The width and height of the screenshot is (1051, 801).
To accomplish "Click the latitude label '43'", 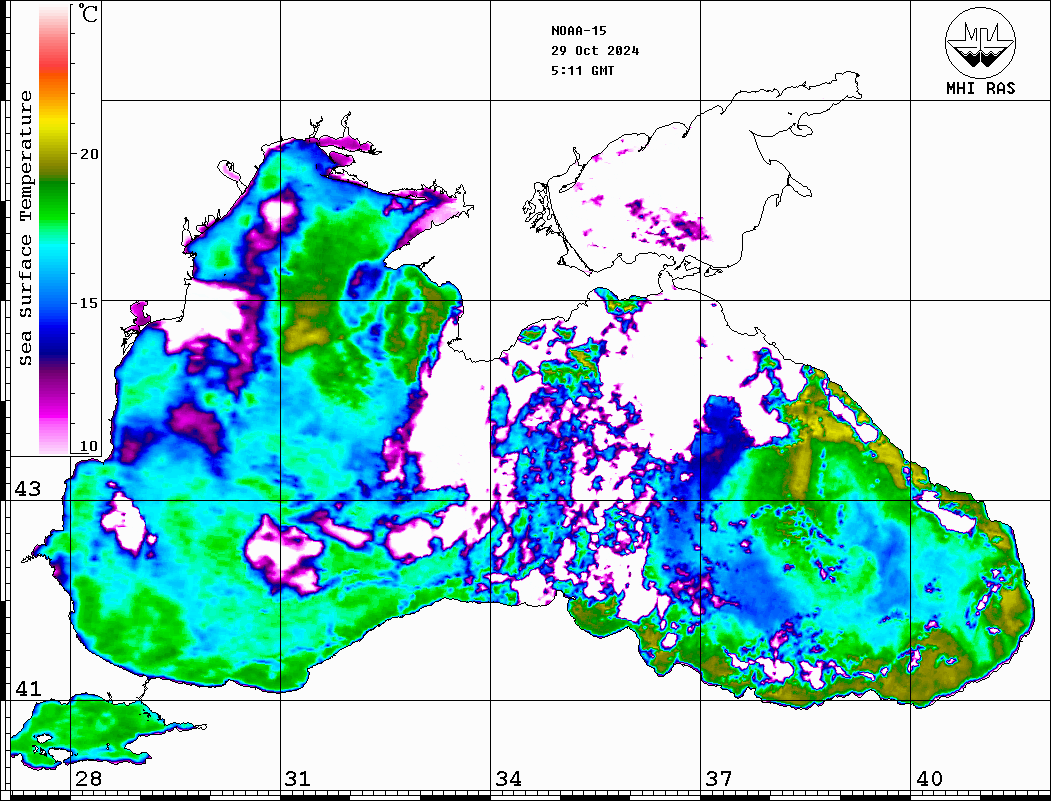I will click(x=28, y=489).
